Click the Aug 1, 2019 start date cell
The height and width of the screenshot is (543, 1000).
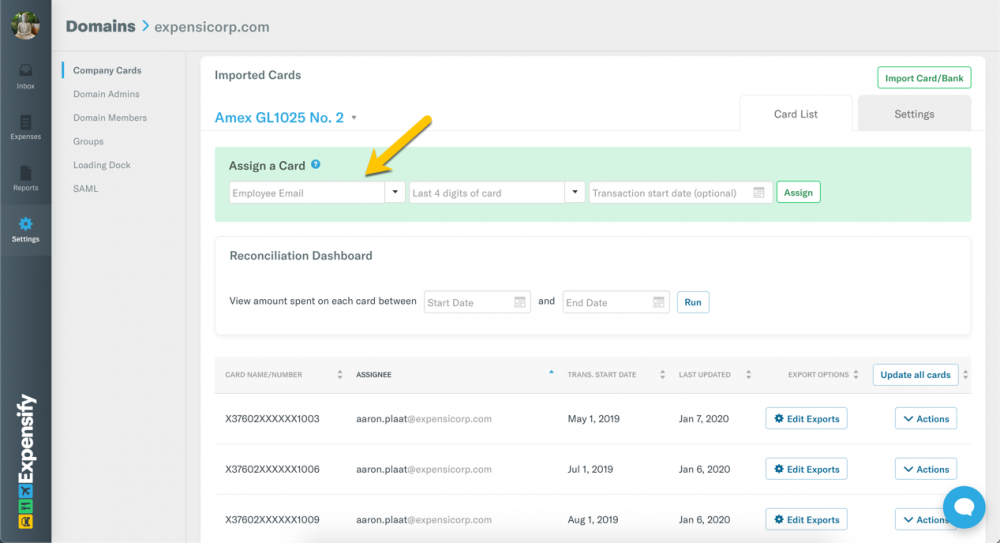tap(592, 519)
